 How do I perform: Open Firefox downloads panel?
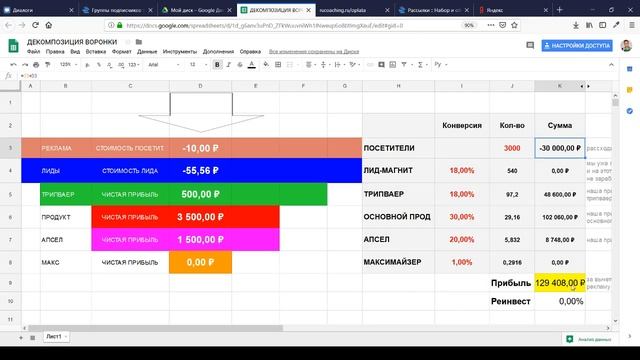576,25
